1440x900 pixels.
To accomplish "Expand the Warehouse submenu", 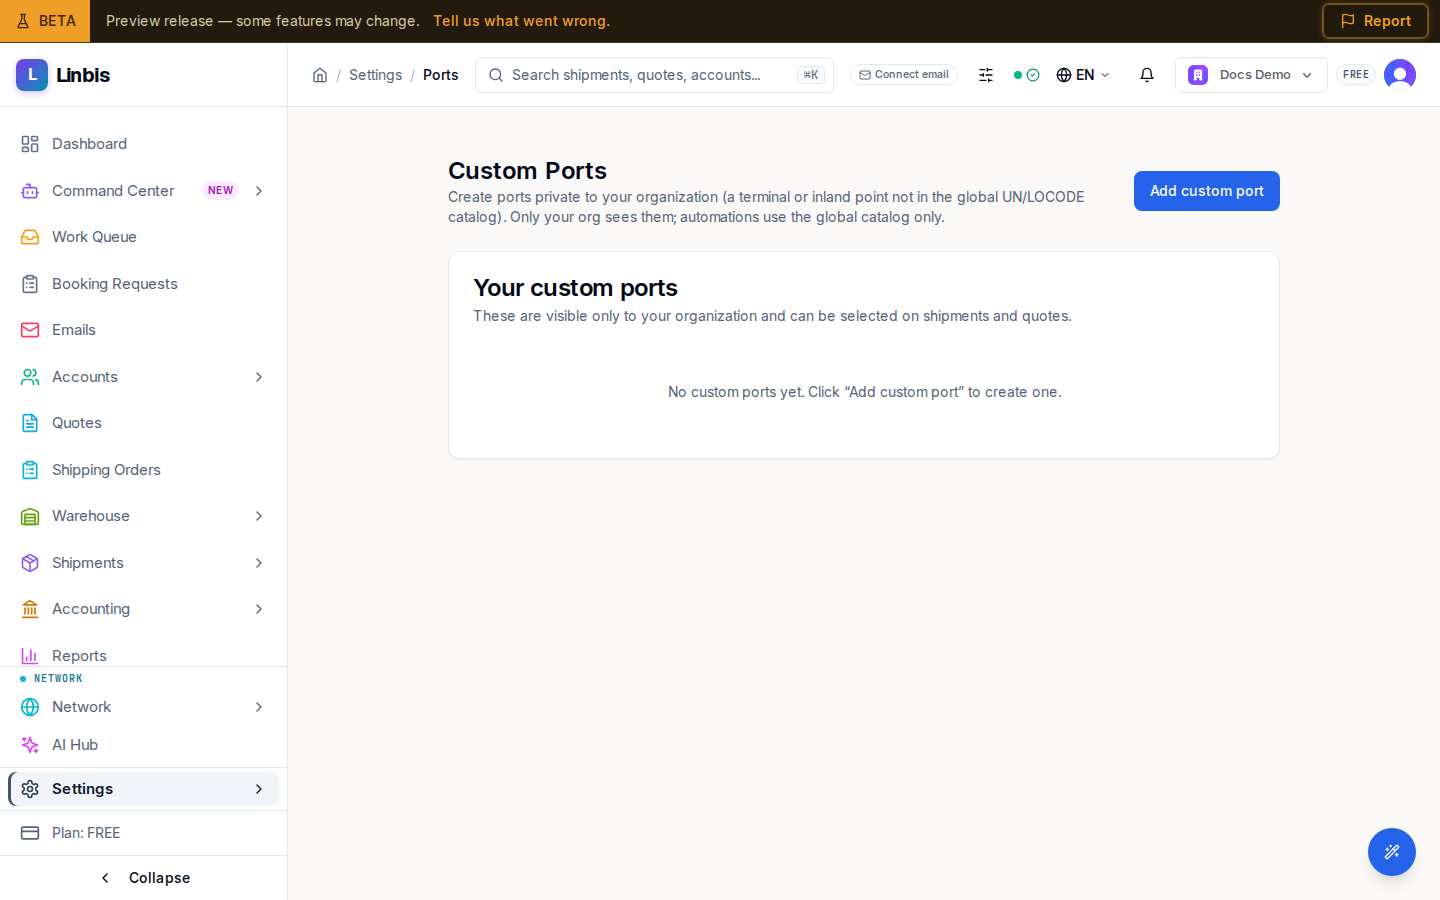I will pos(259,516).
